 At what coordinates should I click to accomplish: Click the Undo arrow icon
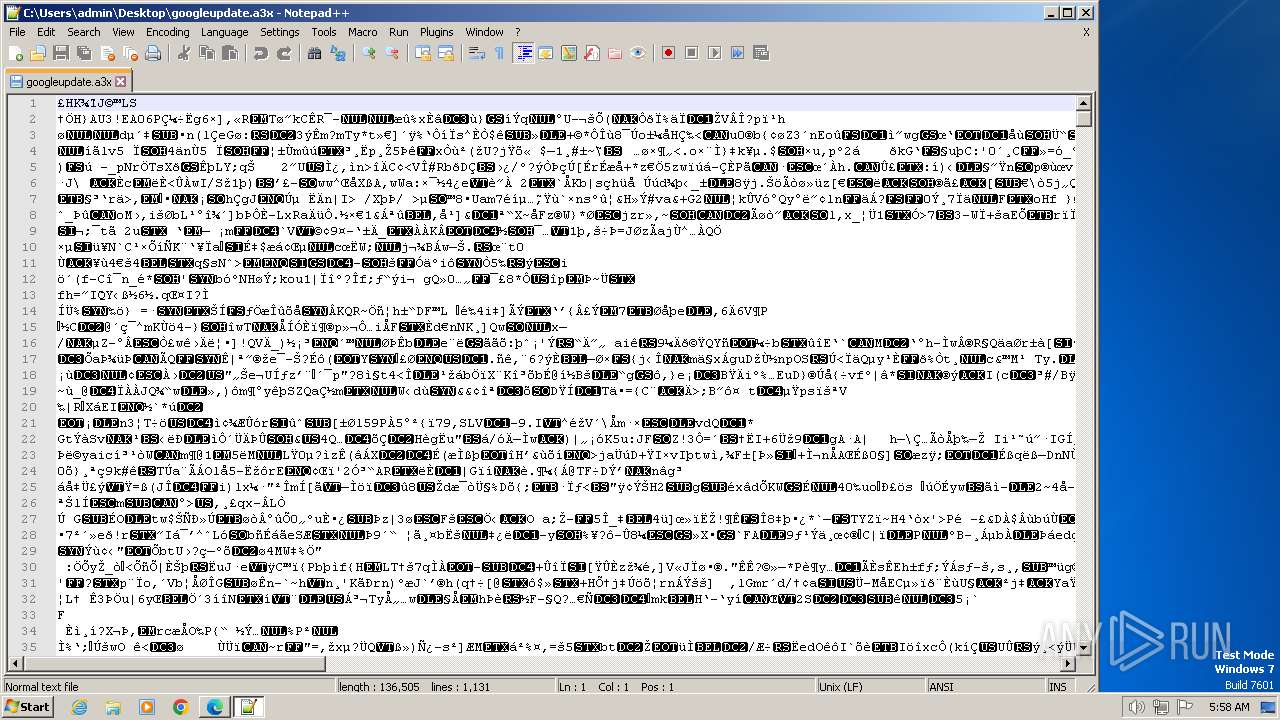click(261, 53)
